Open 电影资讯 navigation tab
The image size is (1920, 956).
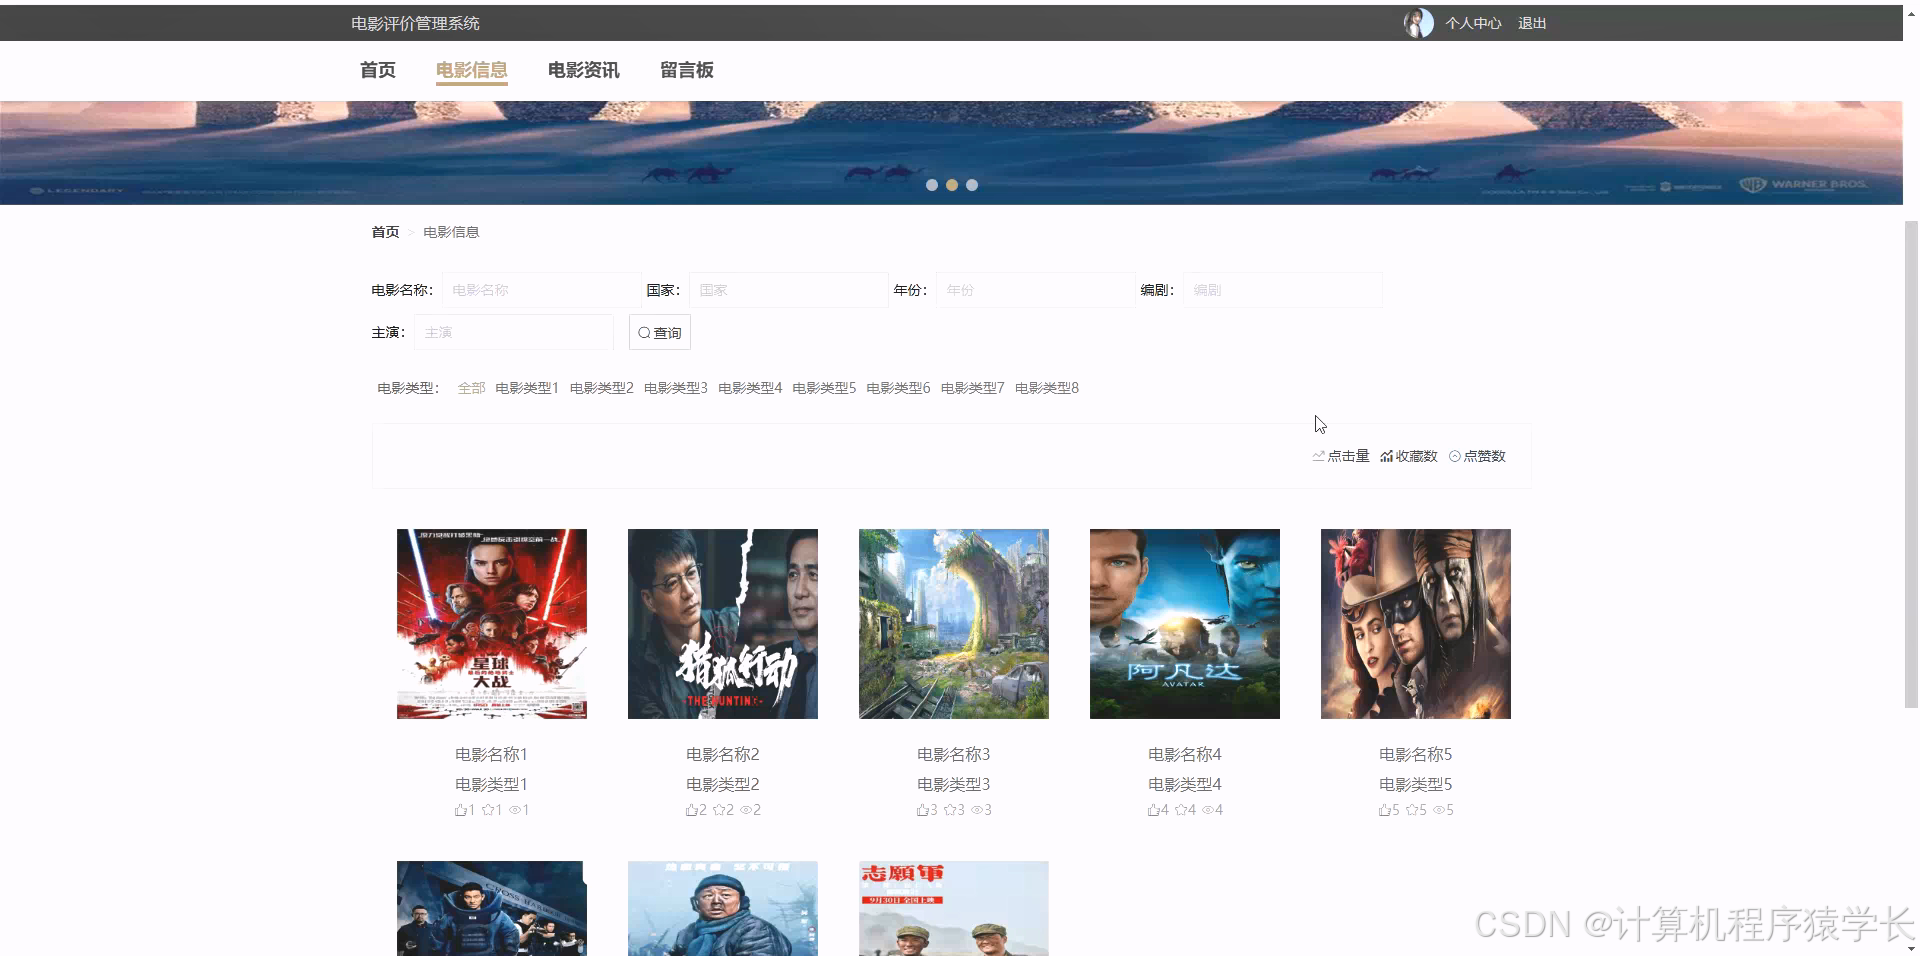click(584, 70)
